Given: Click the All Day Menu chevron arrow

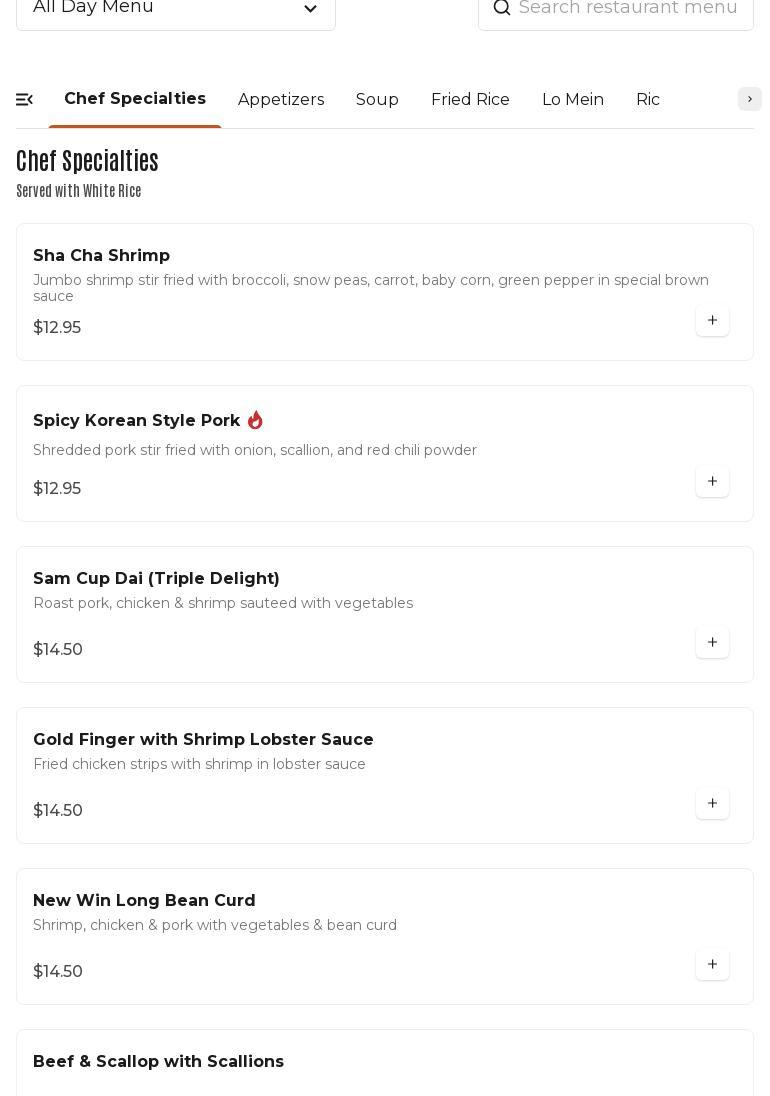Looking at the screenshot, I should tap(310, 9).
